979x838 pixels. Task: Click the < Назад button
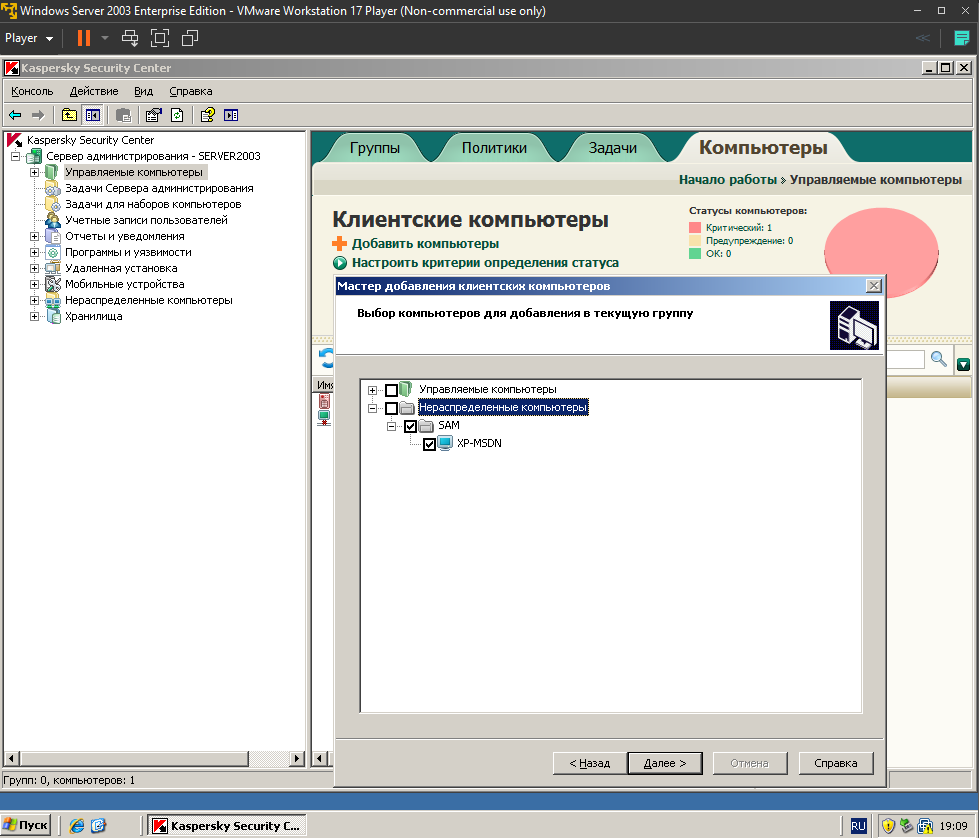coord(589,763)
